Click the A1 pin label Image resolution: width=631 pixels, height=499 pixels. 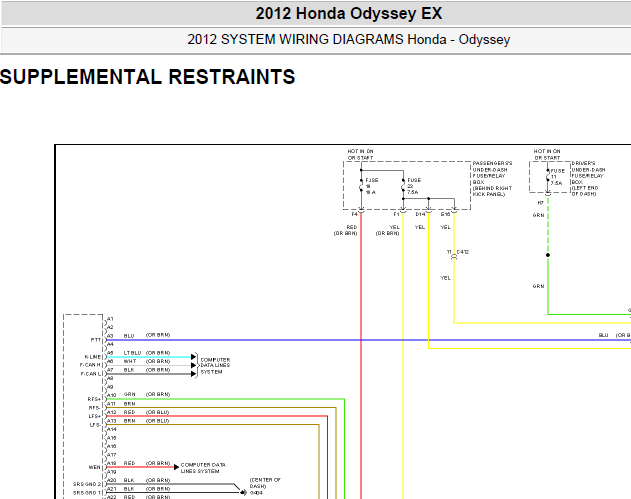pos(111,319)
